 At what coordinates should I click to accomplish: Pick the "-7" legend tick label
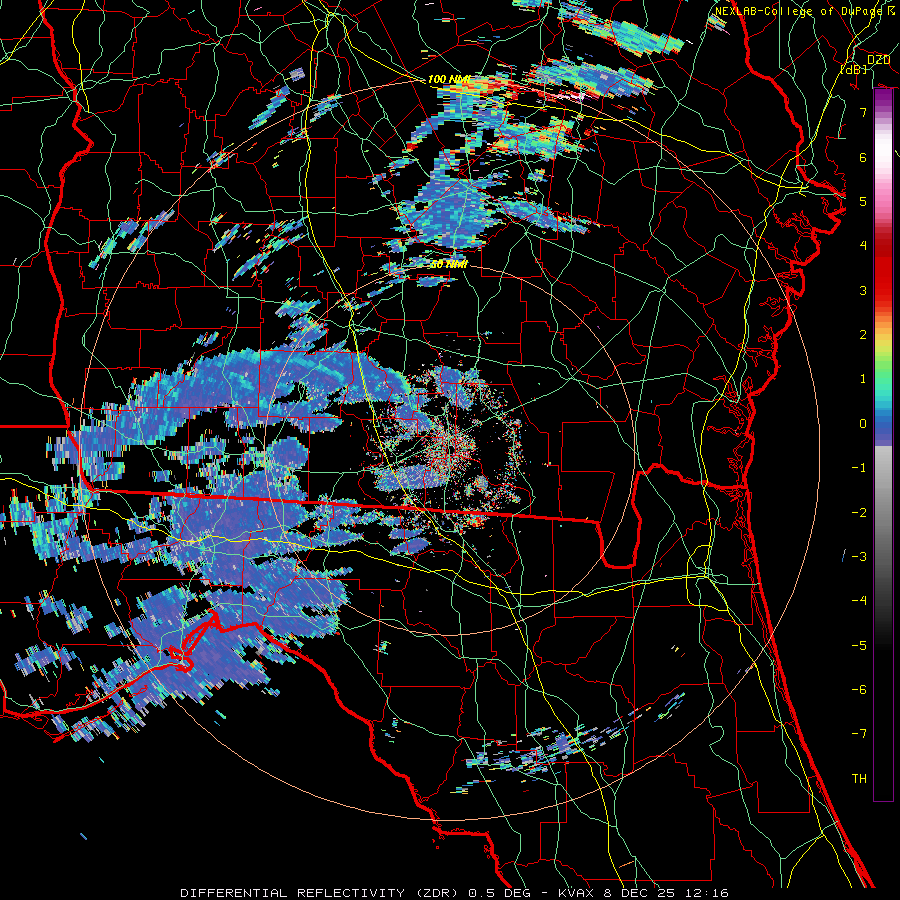tap(859, 734)
